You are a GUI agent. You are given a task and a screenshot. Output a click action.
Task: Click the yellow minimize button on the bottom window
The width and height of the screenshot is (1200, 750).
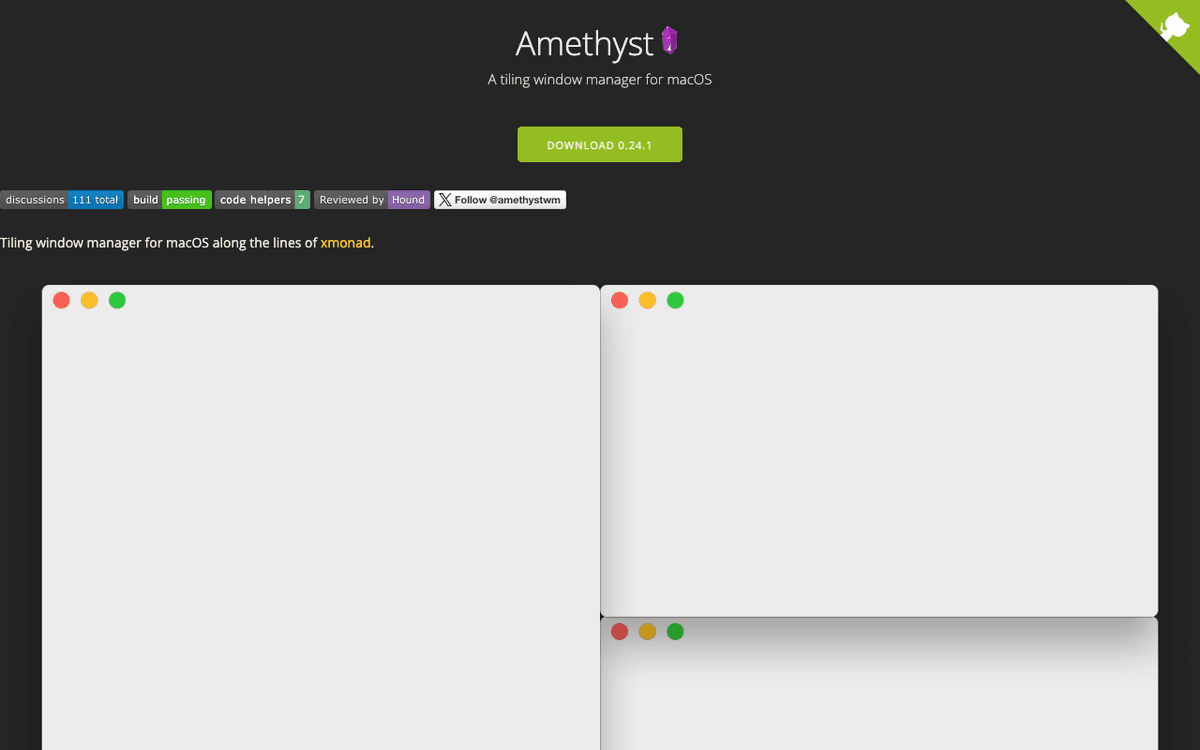tap(647, 631)
